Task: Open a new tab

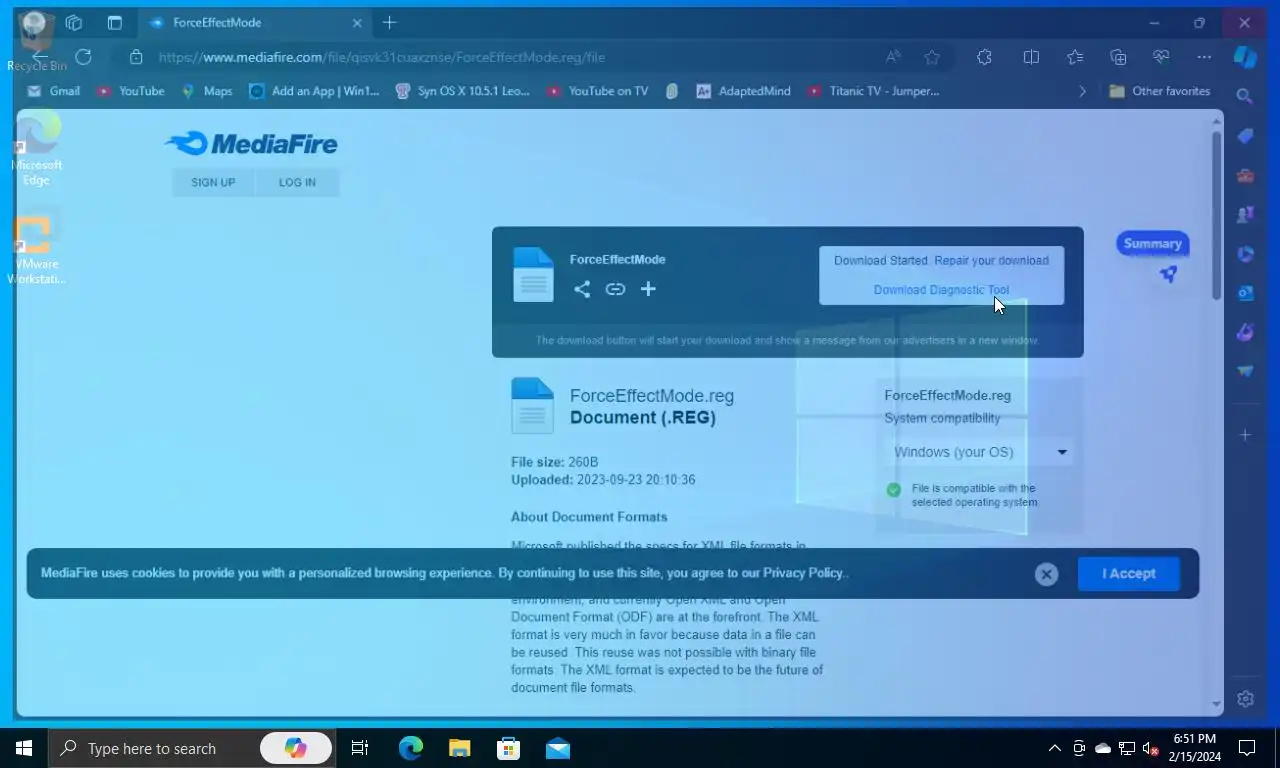Action: (x=390, y=22)
